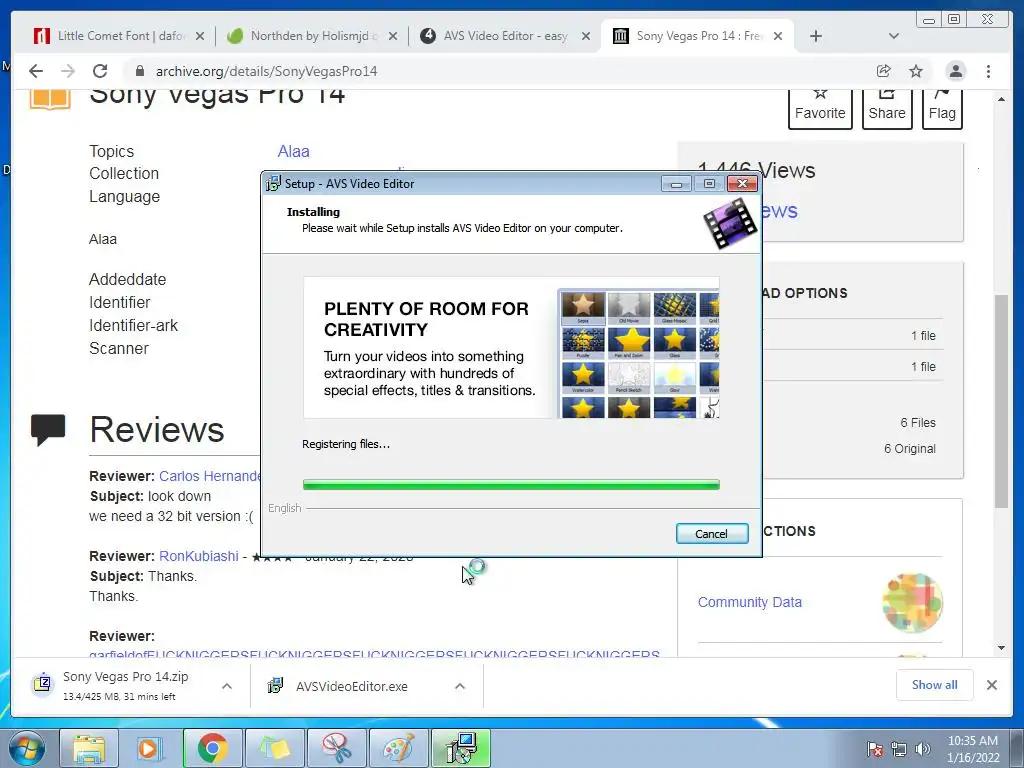Click the Reviews speech bubble icon
Viewport: 1024px width, 768px height.
click(x=48, y=430)
